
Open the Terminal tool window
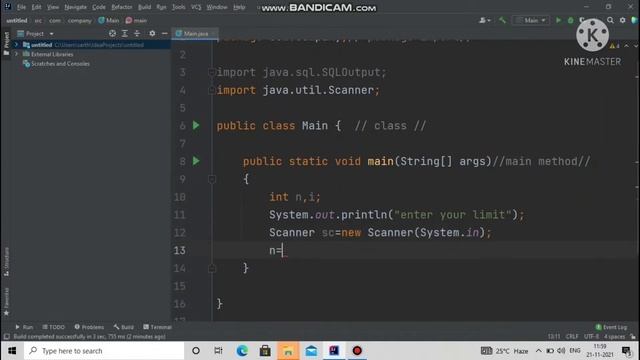[x=158, y=327]
